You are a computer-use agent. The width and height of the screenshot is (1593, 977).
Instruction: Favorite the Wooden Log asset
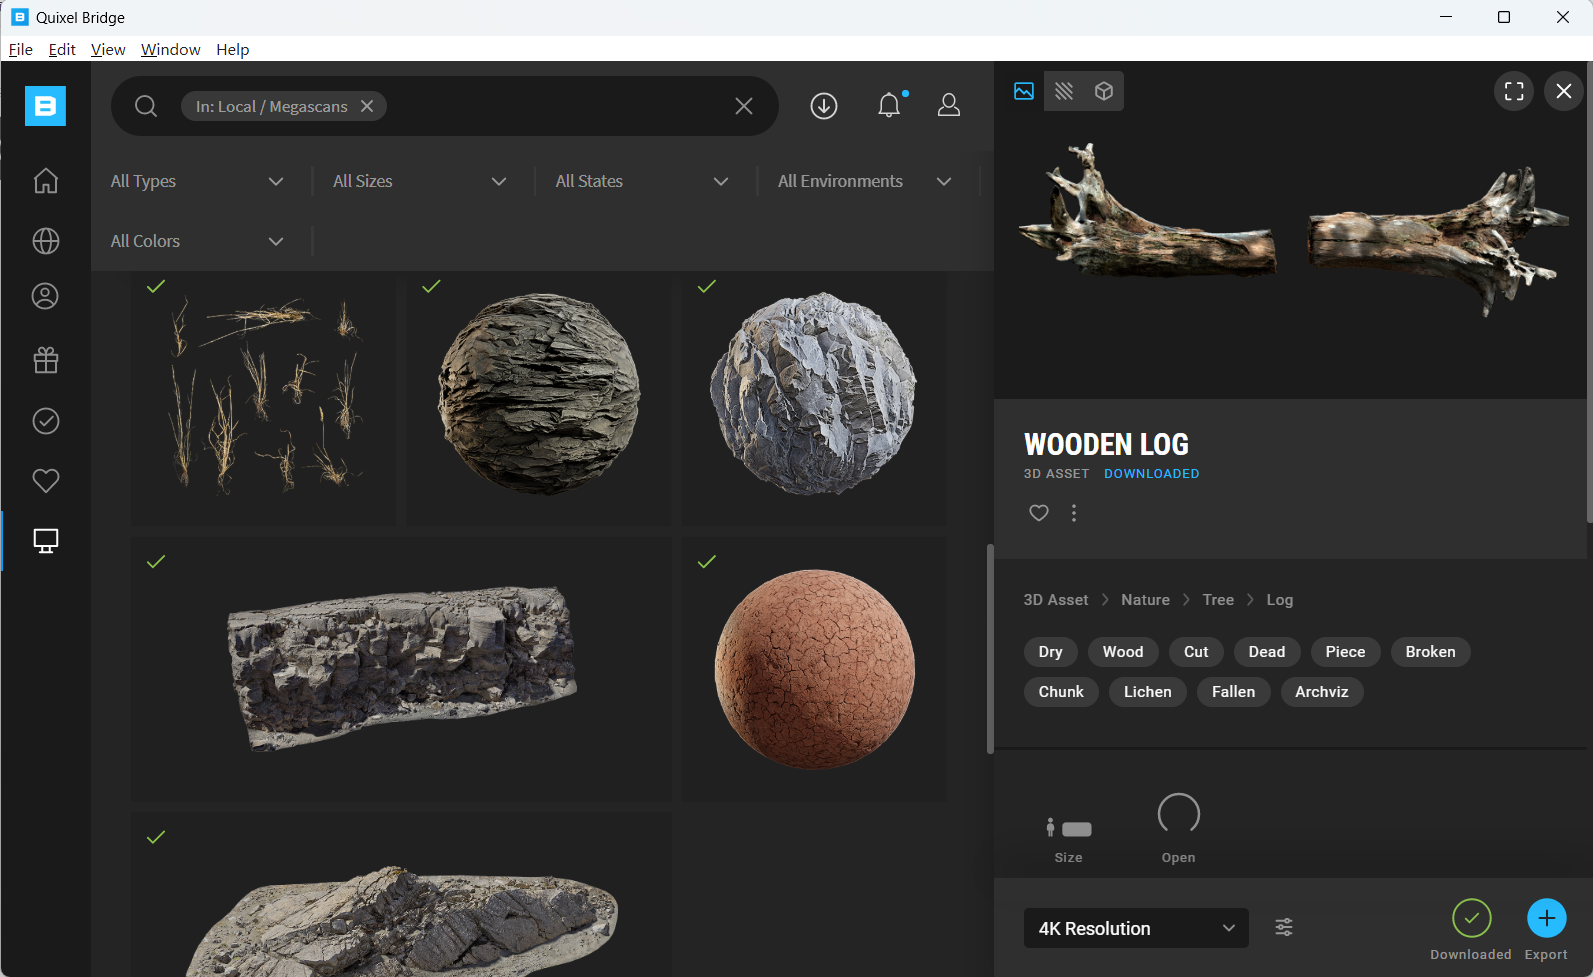pos(1039,513)
